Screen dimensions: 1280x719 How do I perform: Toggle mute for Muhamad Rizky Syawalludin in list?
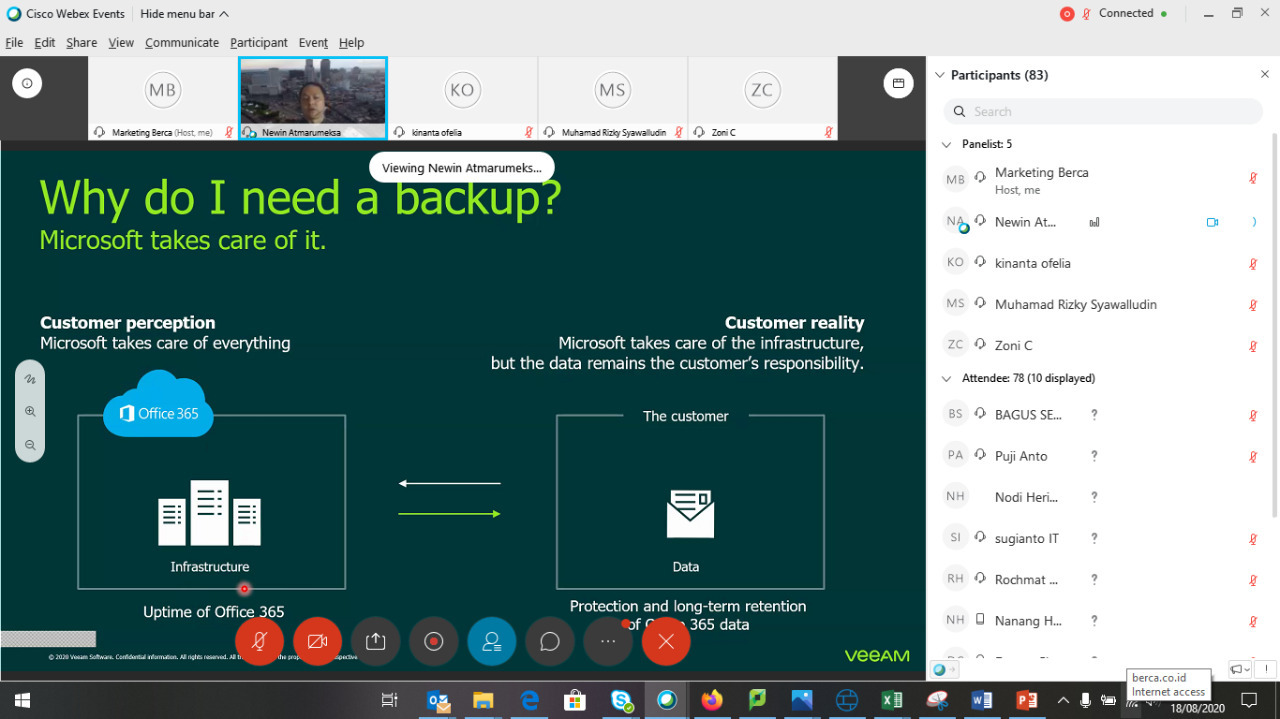(x=1253, y=305)
